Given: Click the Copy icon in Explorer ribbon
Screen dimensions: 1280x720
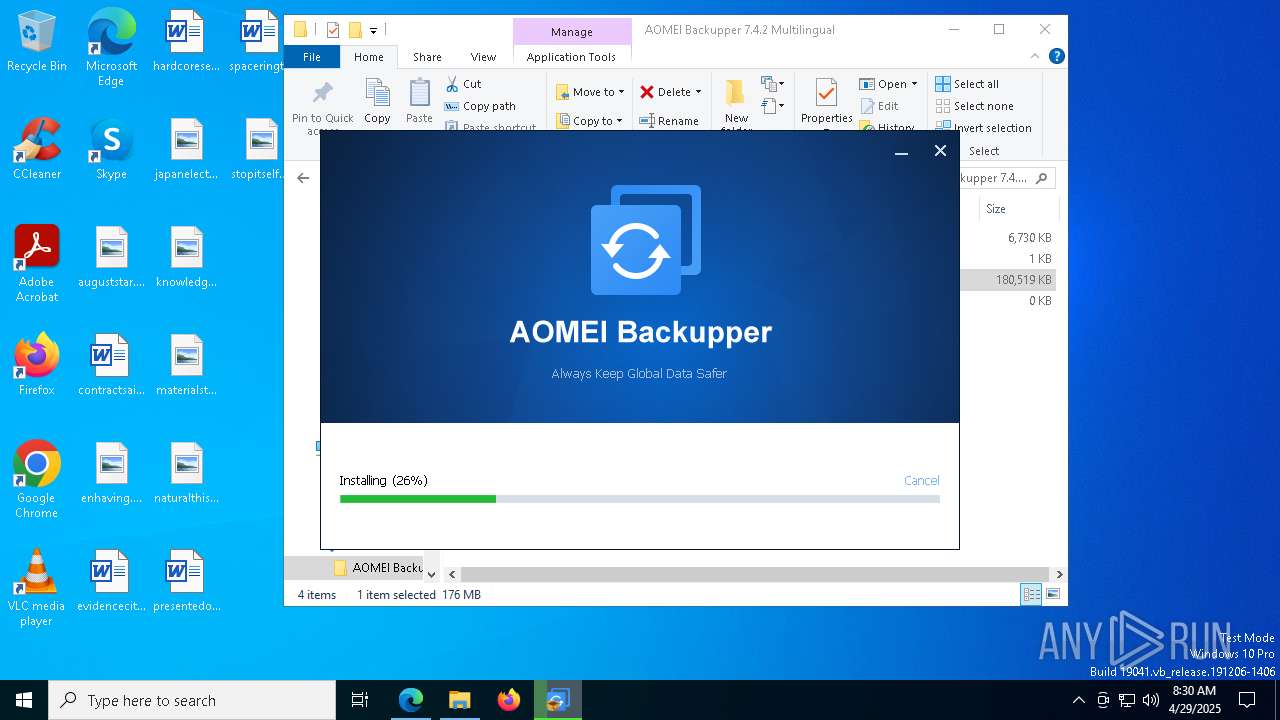Looking at the screenshot, I should (377, 101).
